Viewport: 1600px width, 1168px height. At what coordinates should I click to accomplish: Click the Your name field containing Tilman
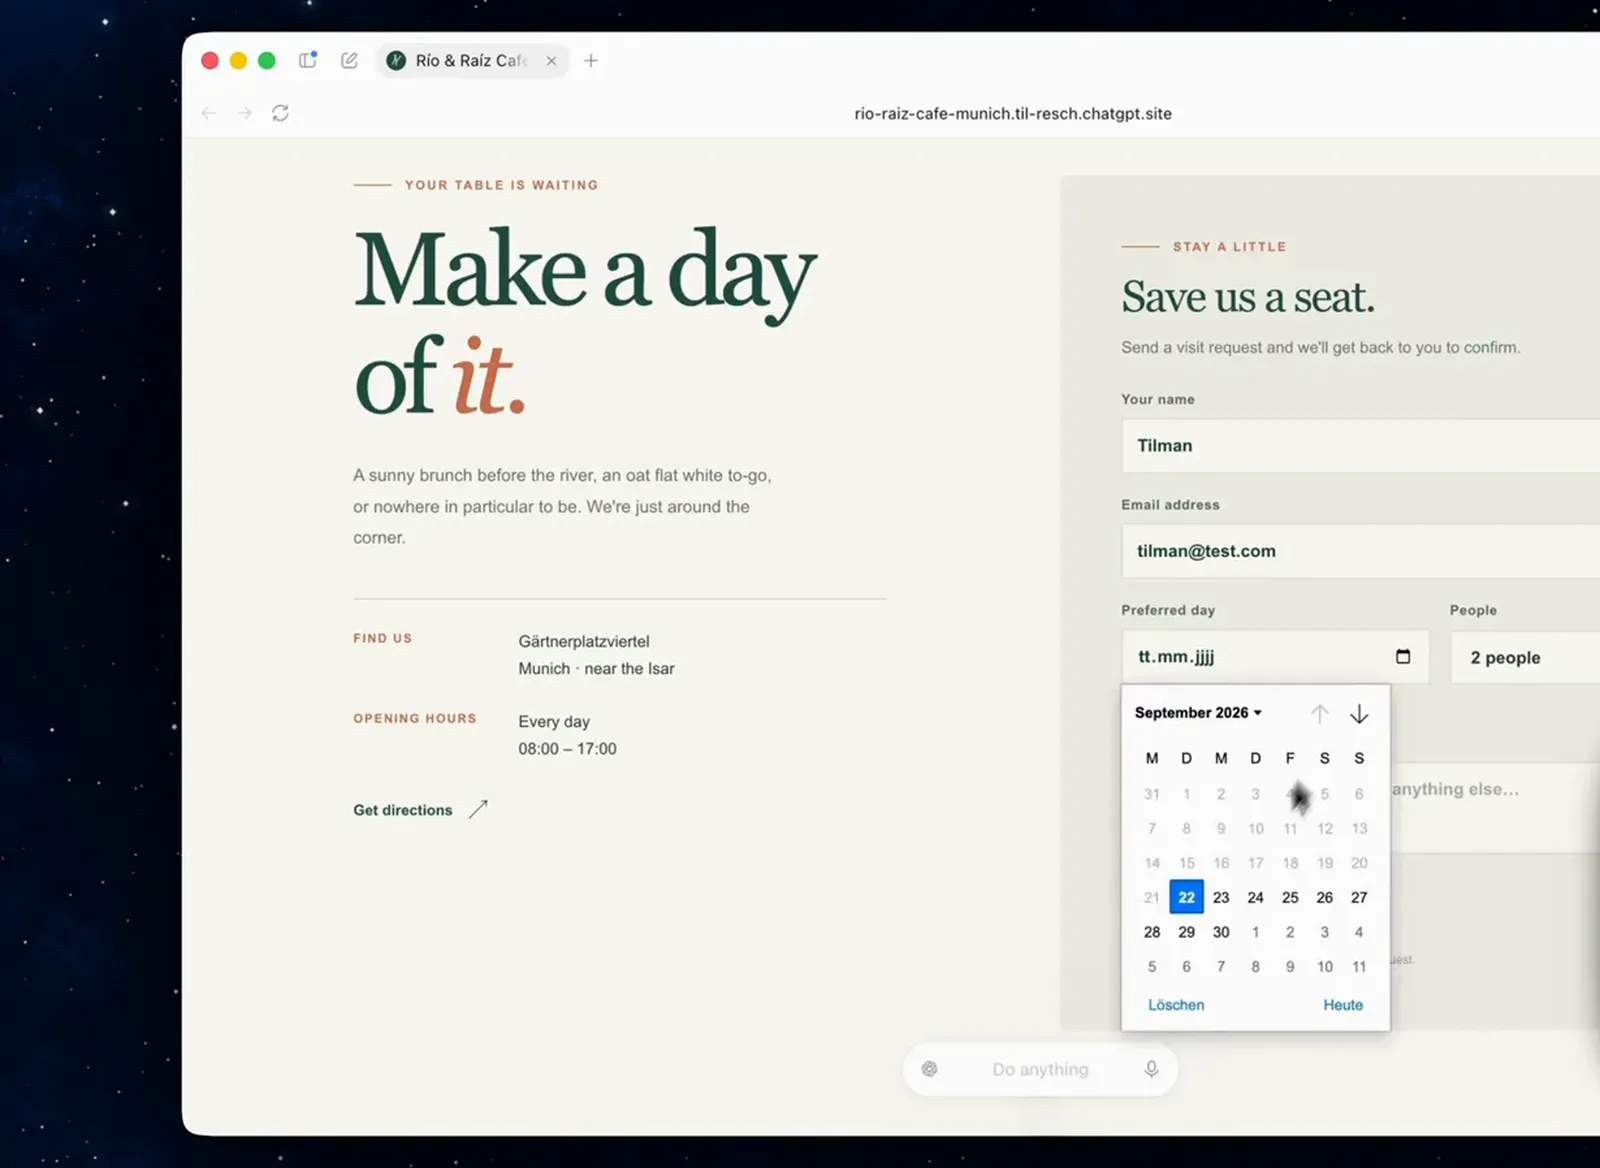tap(1360, 446)
